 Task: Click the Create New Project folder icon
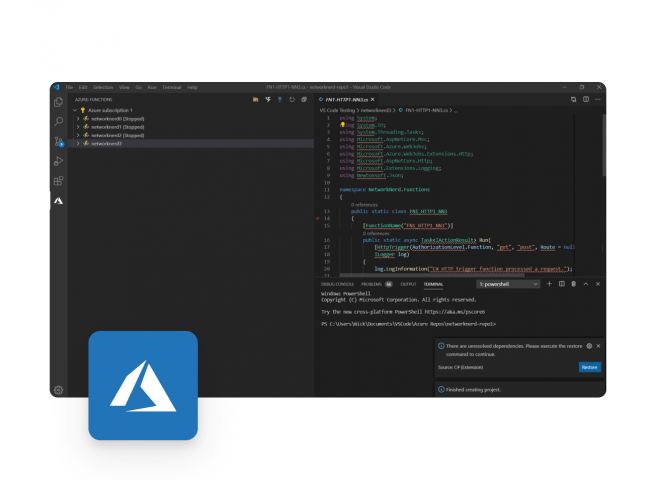click(256, 100)
